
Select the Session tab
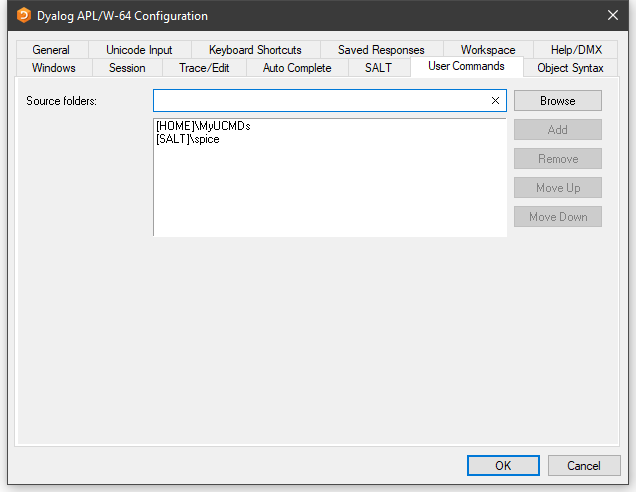pyautogui.click(x=127, y=68)
